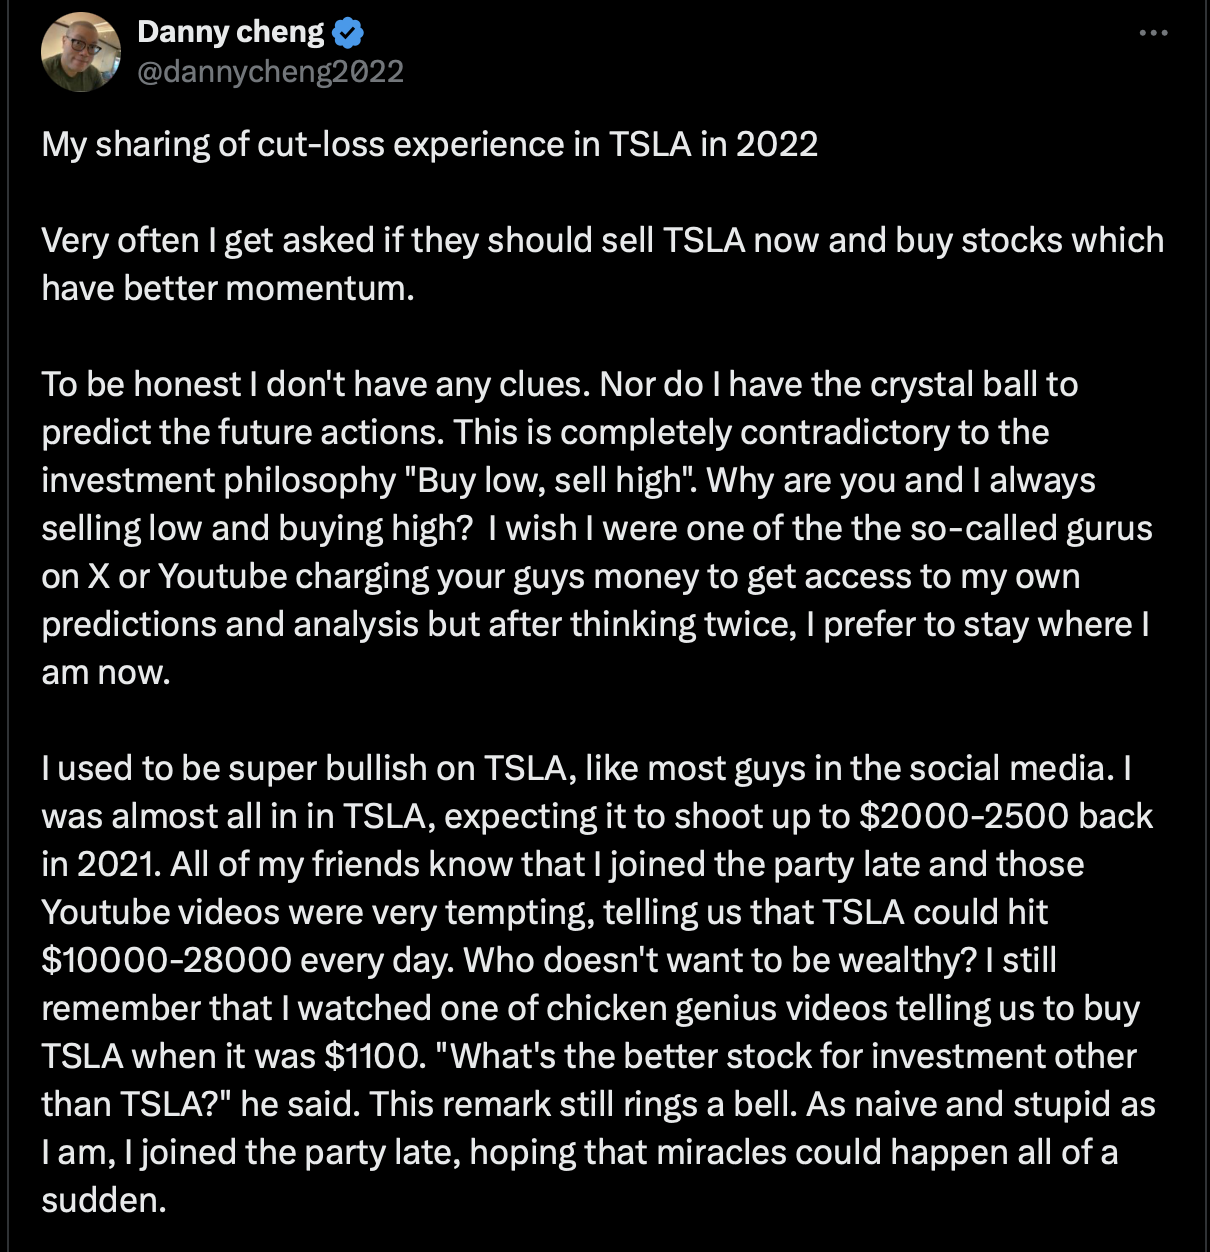
Task: Click the "$10000-28000" figure in the post
Action: (166, 960)
